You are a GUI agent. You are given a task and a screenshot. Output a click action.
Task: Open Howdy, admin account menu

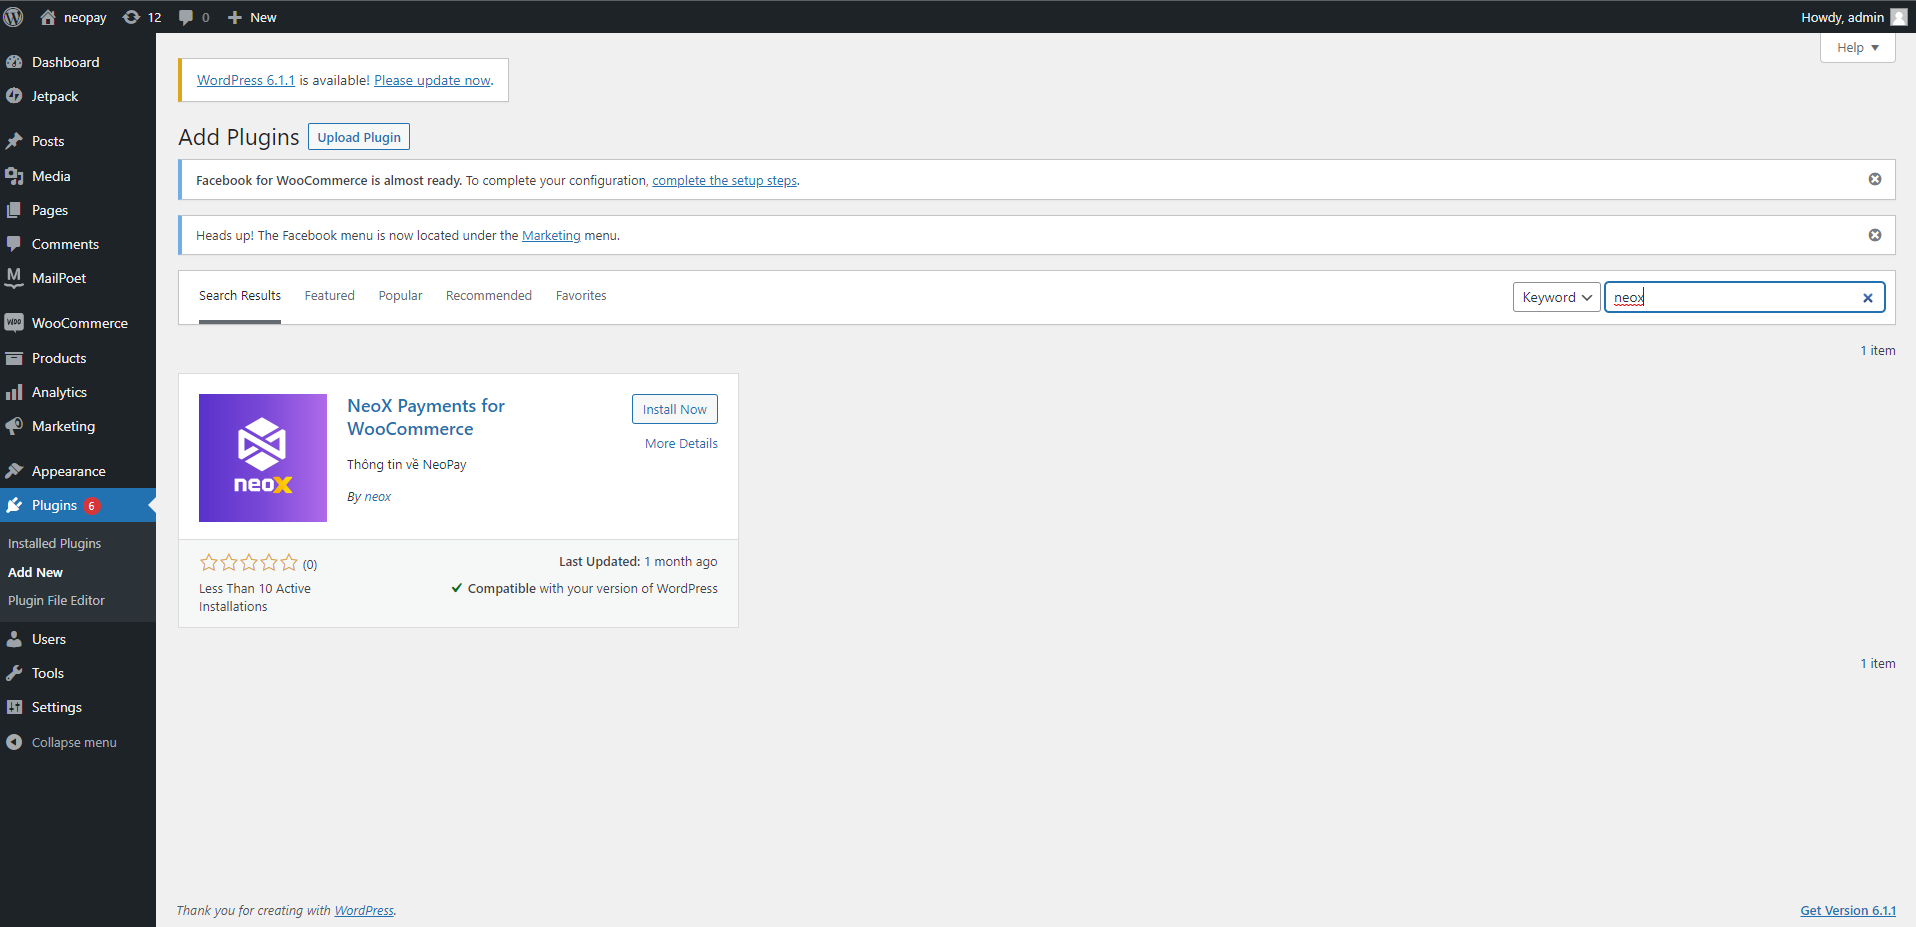(x=1854, y=17)
